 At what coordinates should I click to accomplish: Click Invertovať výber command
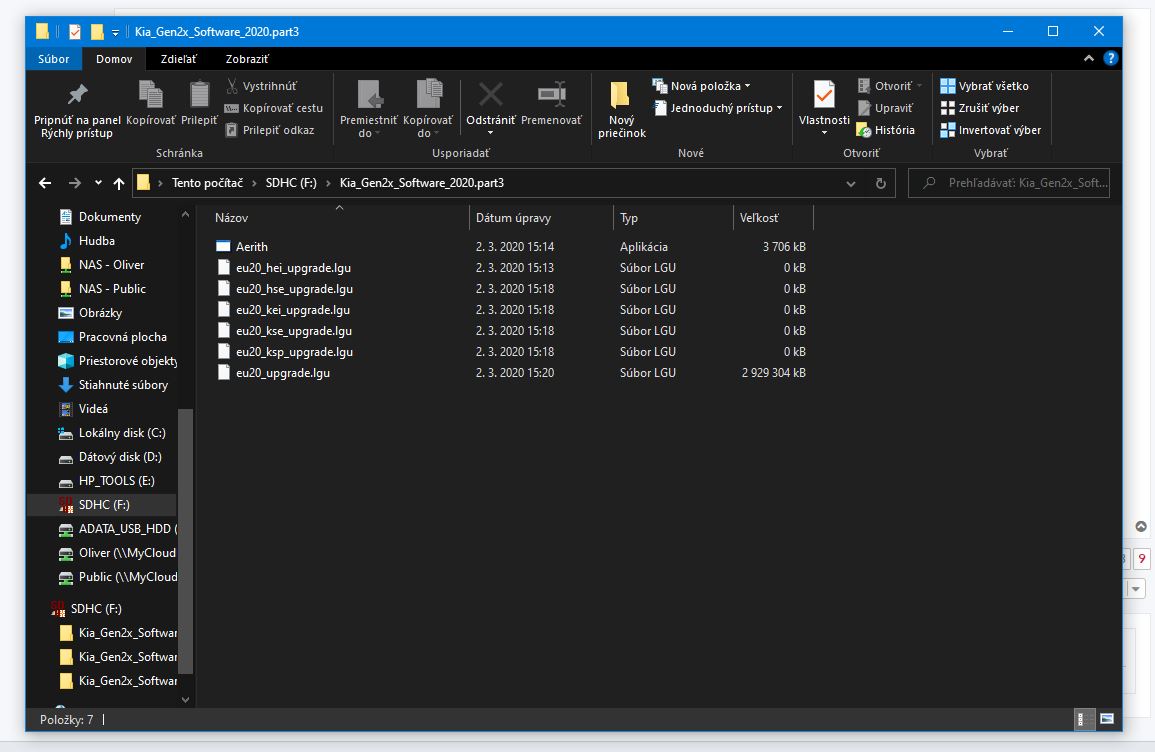(x=991, y=130)
